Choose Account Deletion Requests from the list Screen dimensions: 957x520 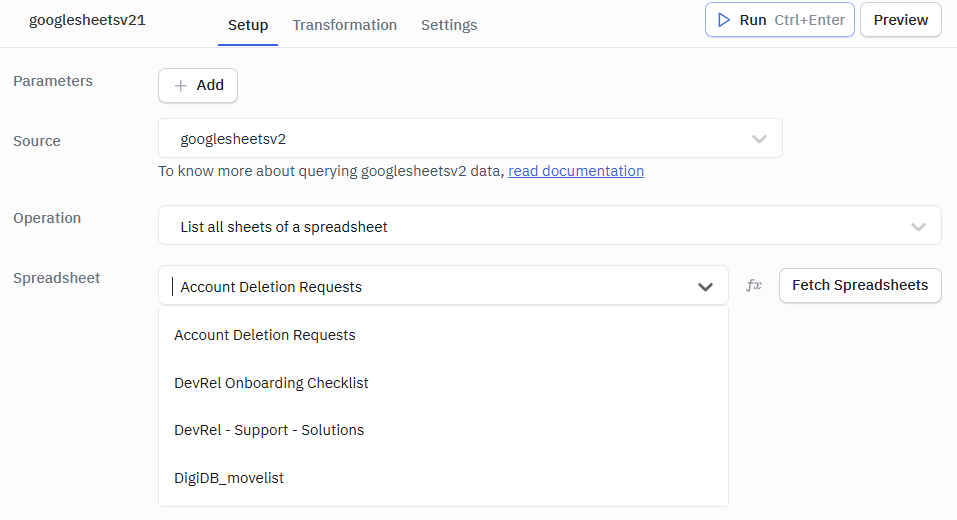click(443, 335)
